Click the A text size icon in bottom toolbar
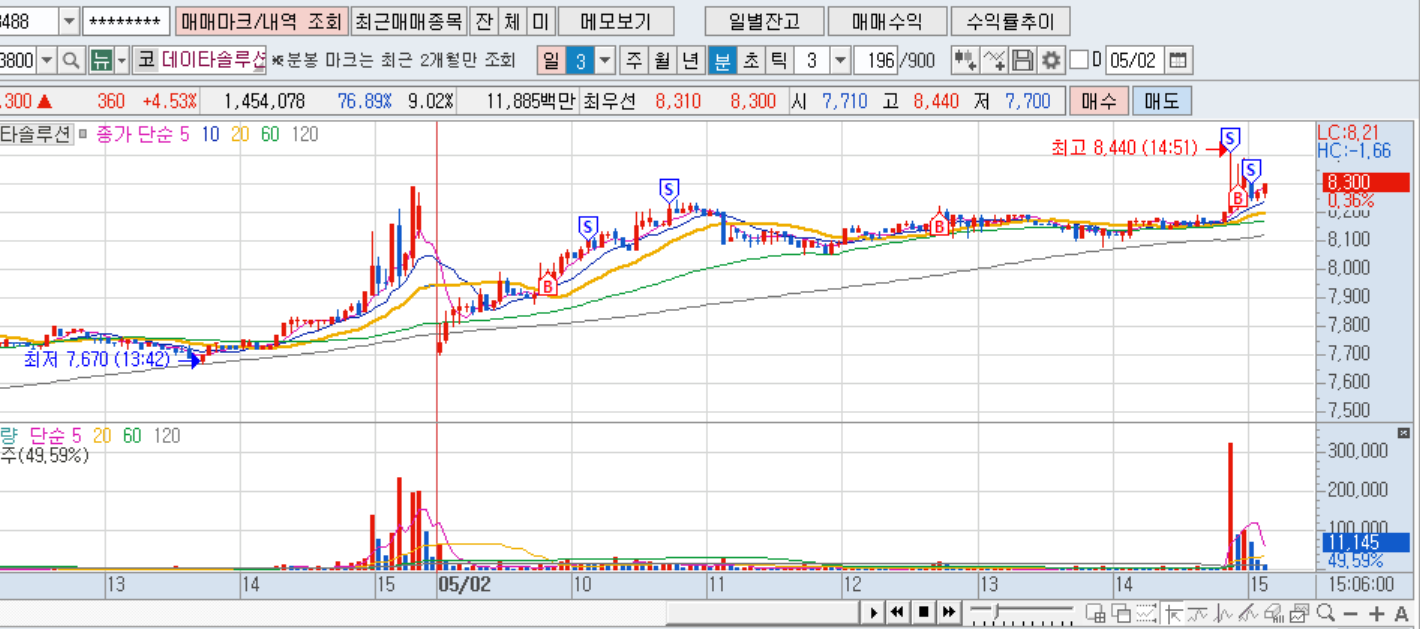 click(x=1402, y=613)
